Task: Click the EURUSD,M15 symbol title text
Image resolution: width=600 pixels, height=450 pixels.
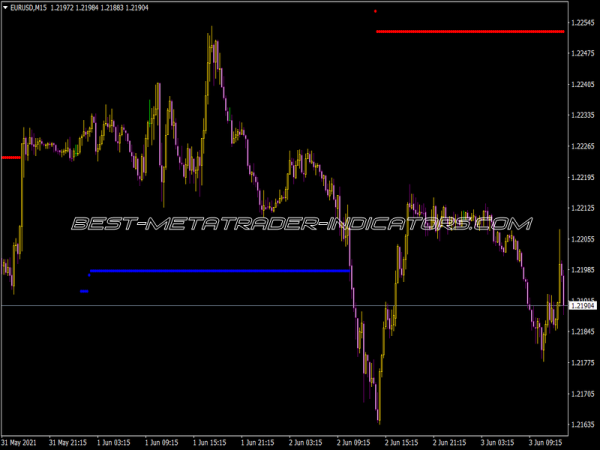Action: point(30,9)
